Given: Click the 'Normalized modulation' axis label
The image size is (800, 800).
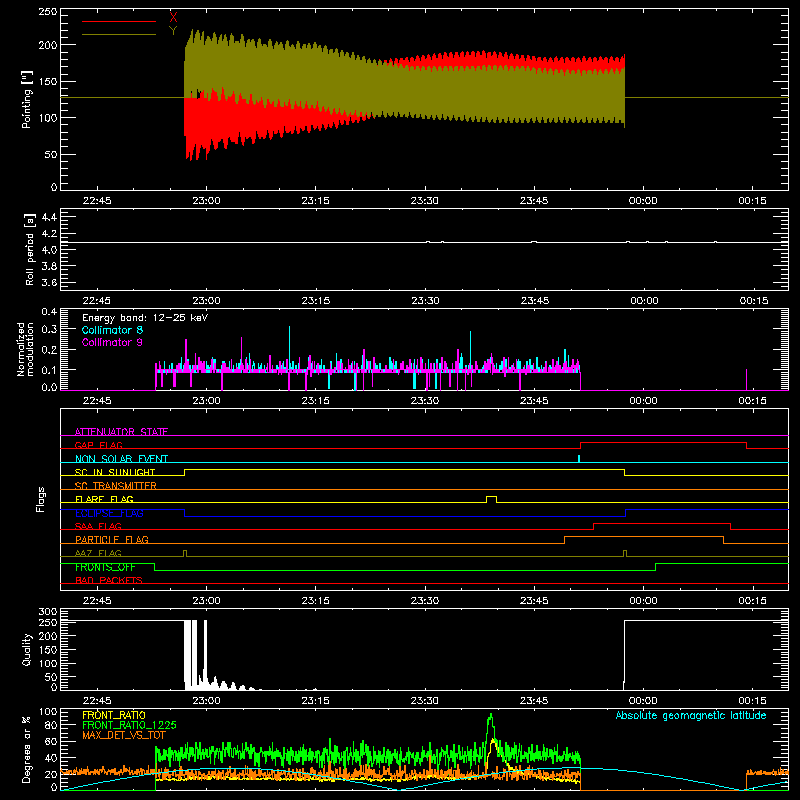Looking at the screenshot, I should (x=25, y=349).
